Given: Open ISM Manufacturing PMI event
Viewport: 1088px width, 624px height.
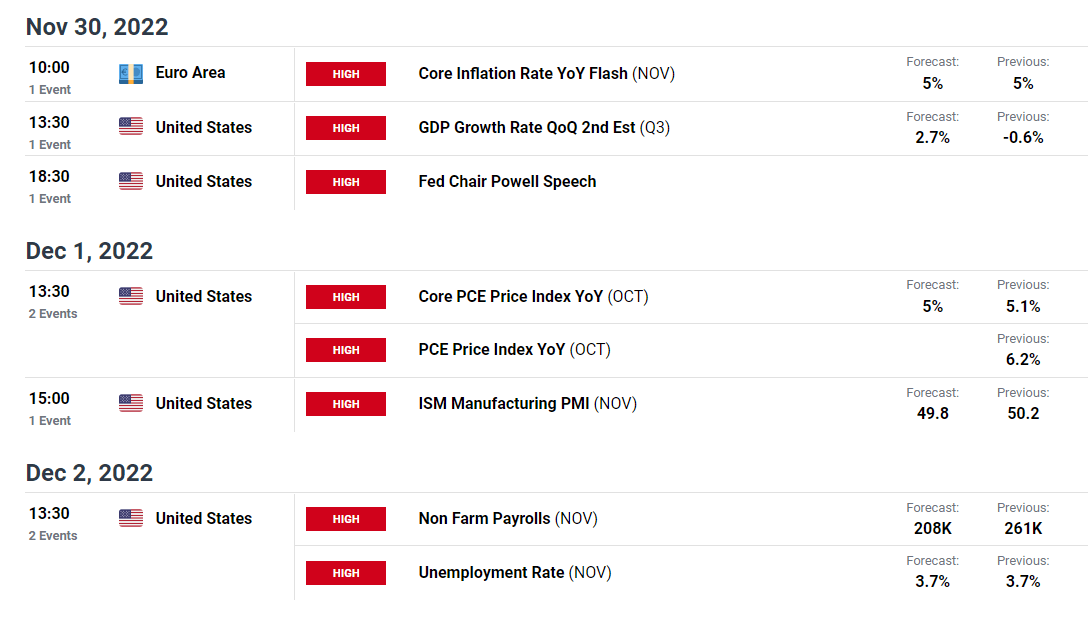Looking at the screenshot, I should 527,403.
